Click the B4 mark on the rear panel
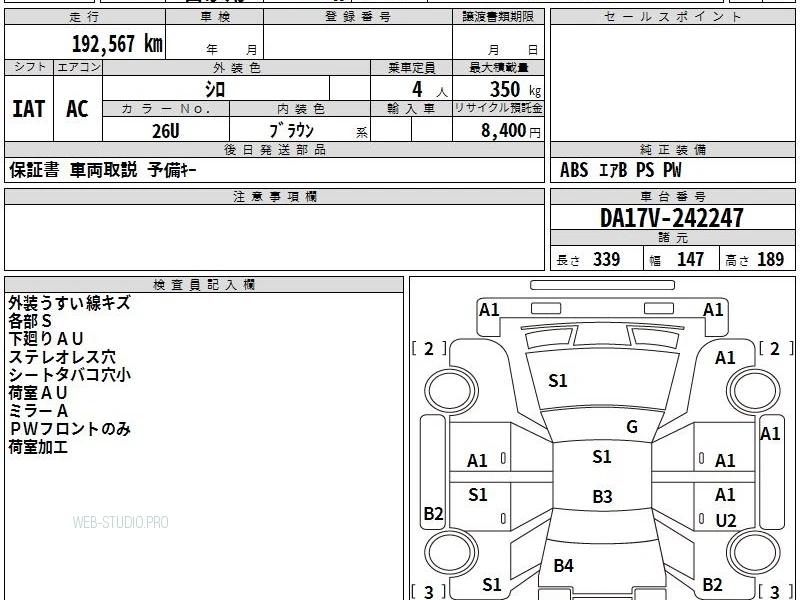Viewport: 800px width, 600px height. (x=564, y=565)
